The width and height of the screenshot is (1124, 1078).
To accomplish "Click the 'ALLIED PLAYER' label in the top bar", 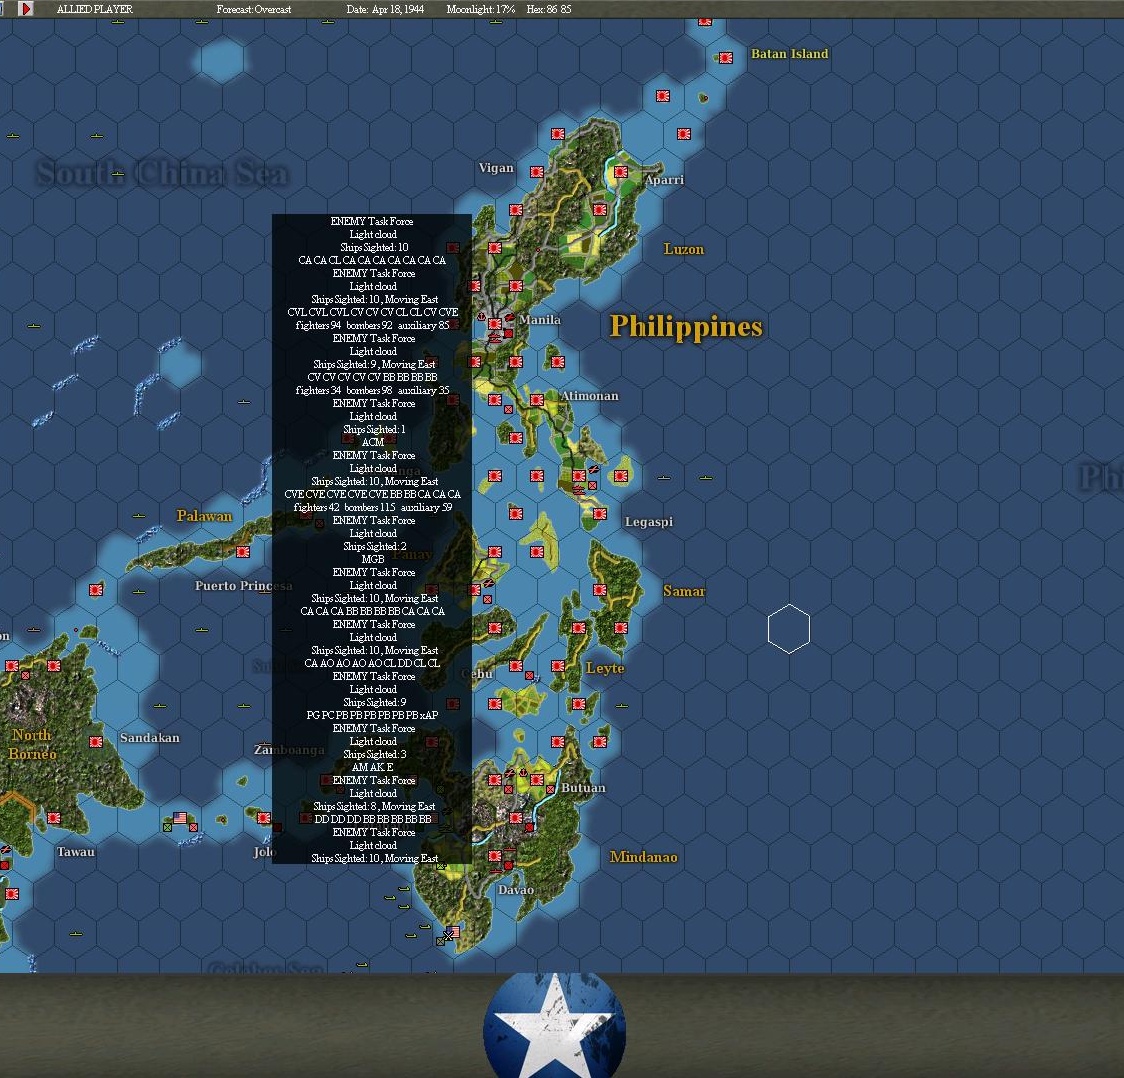I will [x=95, y=9].
